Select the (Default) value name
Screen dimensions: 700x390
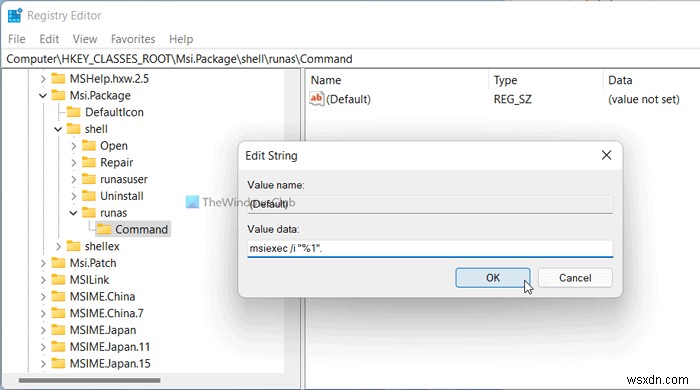coord(348,99)
